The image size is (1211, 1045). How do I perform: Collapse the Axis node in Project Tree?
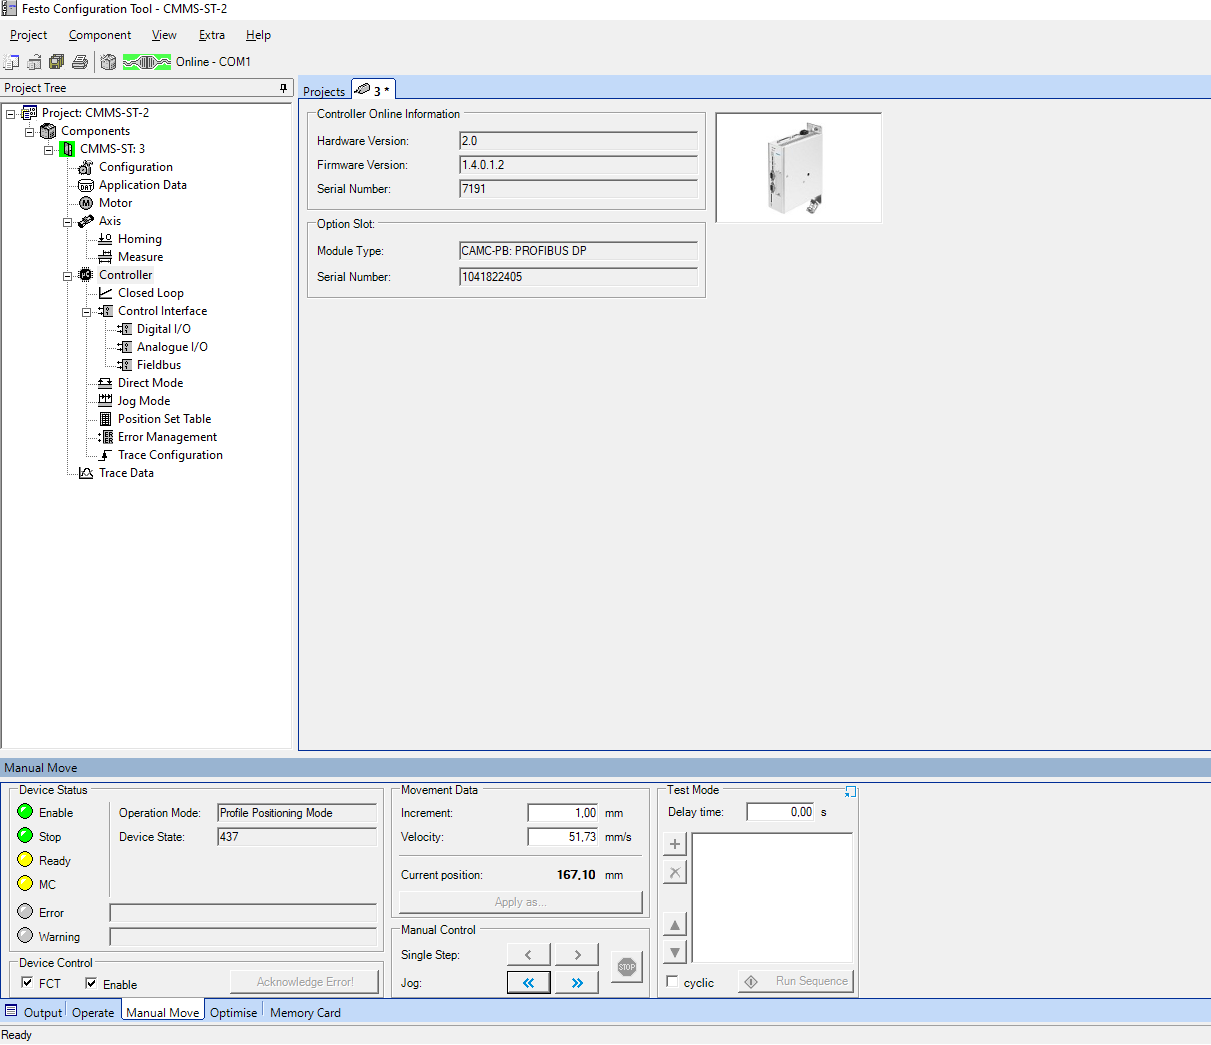[68, 222]
